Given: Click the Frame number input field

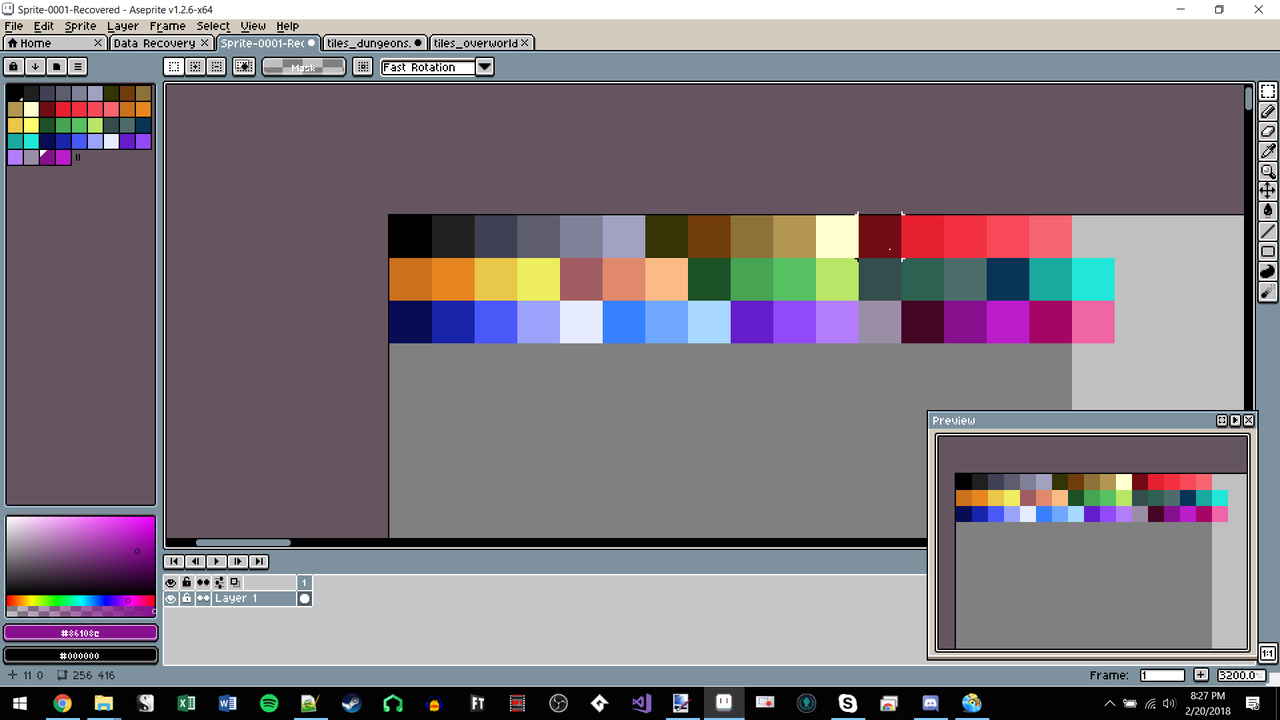Looking at the screenshot, I should tap(1162, 675).
